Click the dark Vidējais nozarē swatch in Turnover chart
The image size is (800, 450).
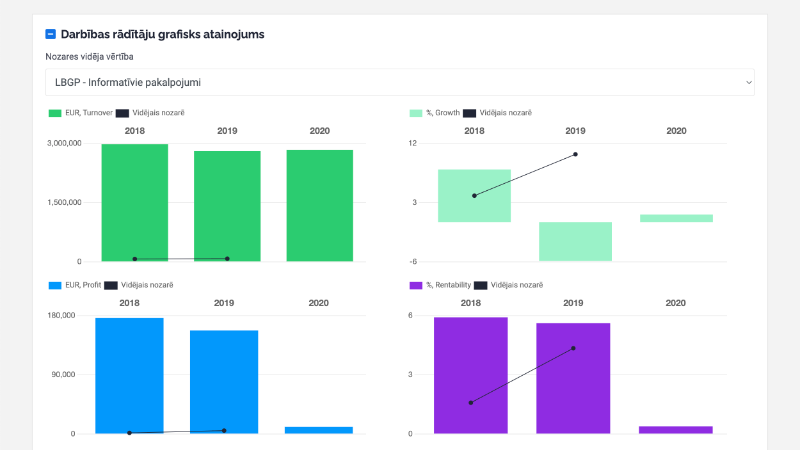123,113
